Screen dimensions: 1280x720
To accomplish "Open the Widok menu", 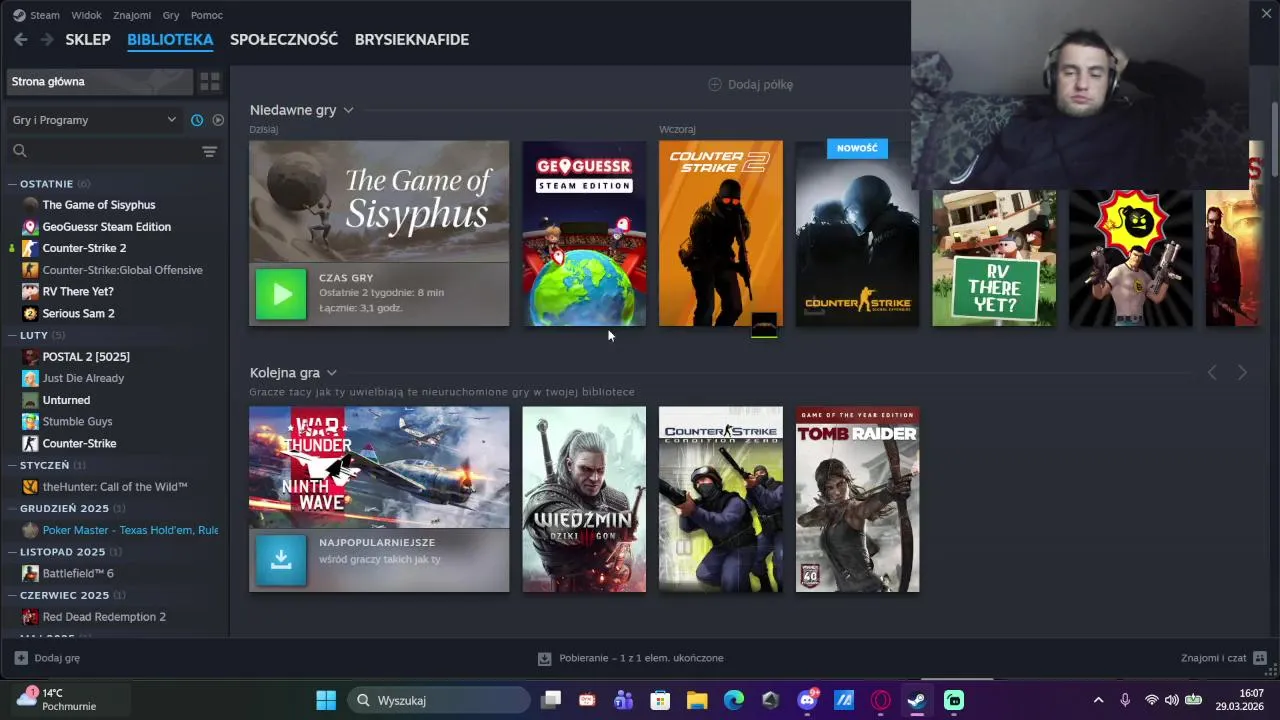I will [x=86, y=15].
